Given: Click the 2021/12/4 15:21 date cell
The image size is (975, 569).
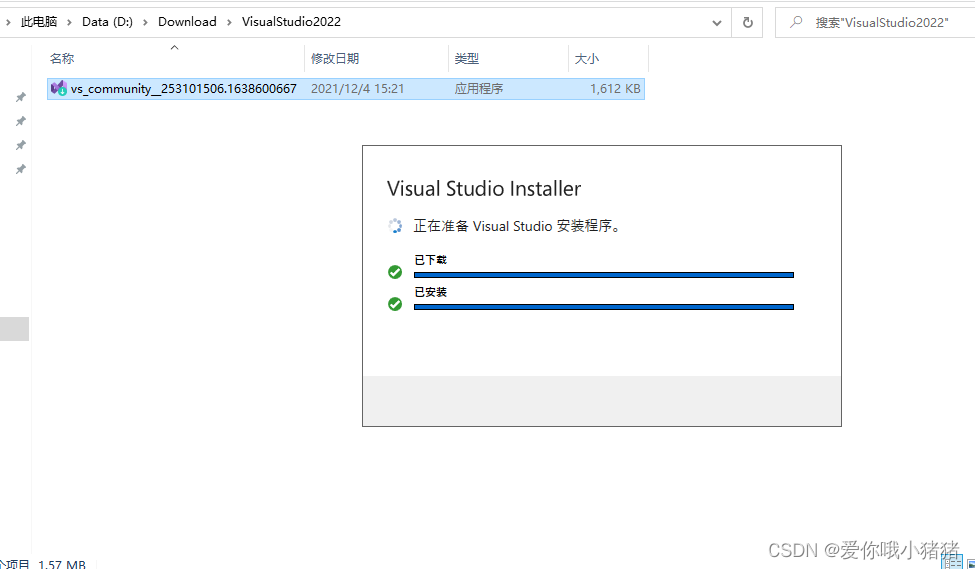Looking at the screenshot, I should coord(358,89).
